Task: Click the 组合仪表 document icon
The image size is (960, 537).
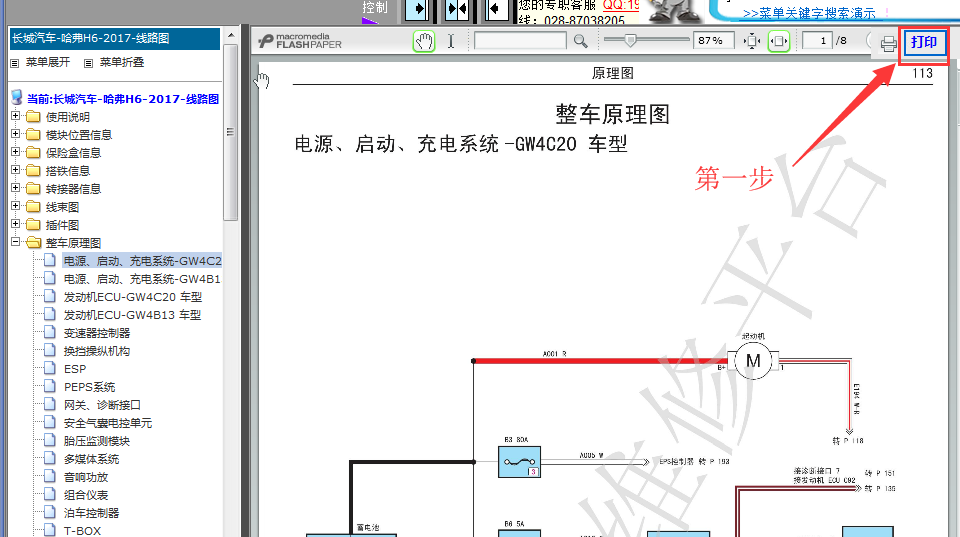Action: [x=50, y=495]
